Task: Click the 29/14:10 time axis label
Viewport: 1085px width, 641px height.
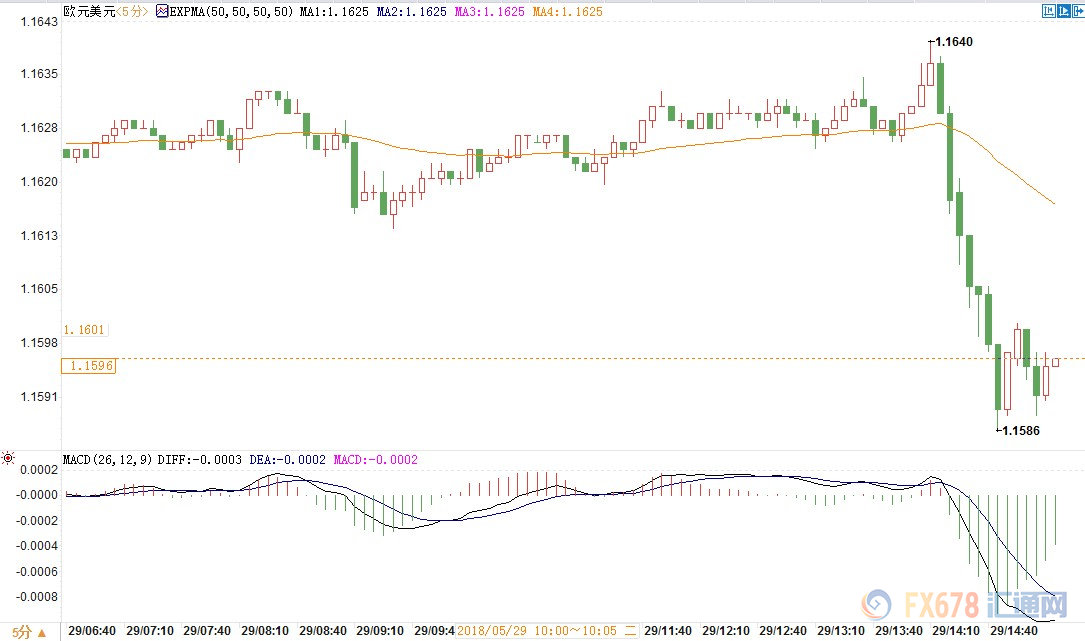Action: point(956,631)
